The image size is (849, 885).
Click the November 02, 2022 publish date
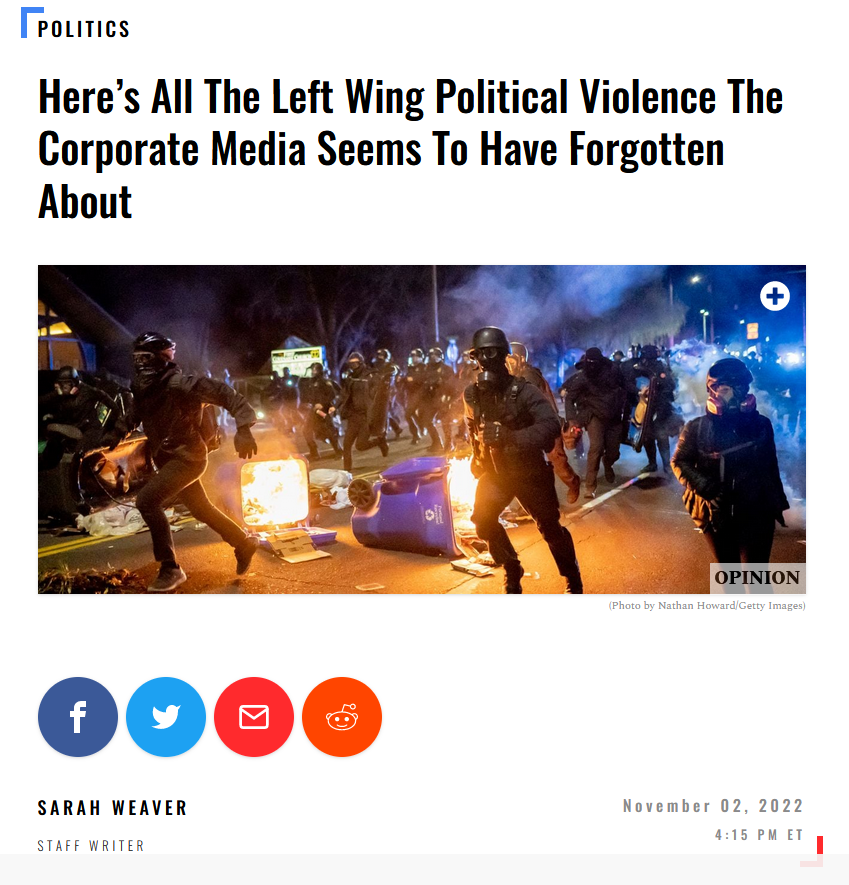click(713, 806)
